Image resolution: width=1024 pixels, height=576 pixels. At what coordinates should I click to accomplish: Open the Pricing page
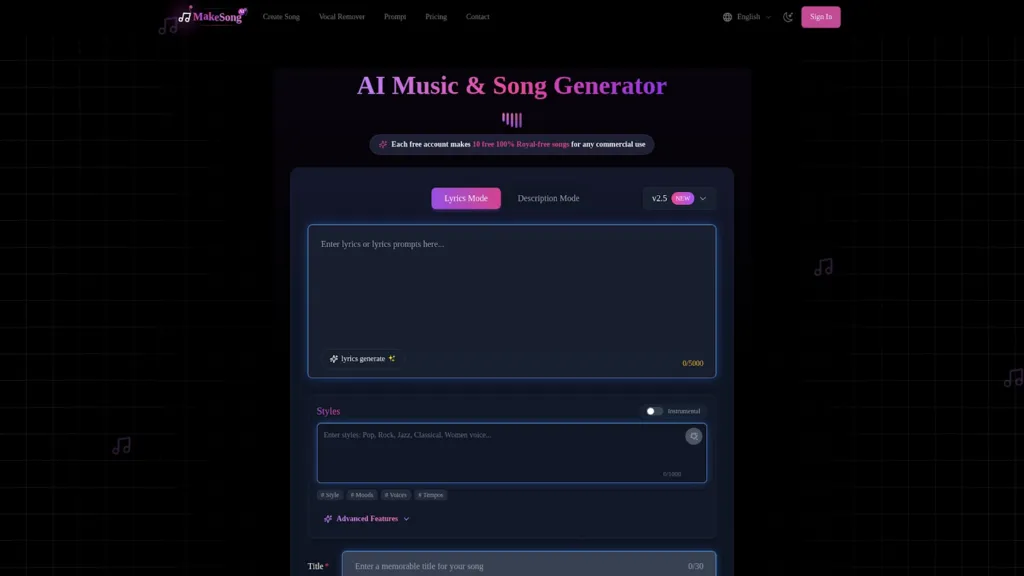pyautogui.click(x=436, y=17)
